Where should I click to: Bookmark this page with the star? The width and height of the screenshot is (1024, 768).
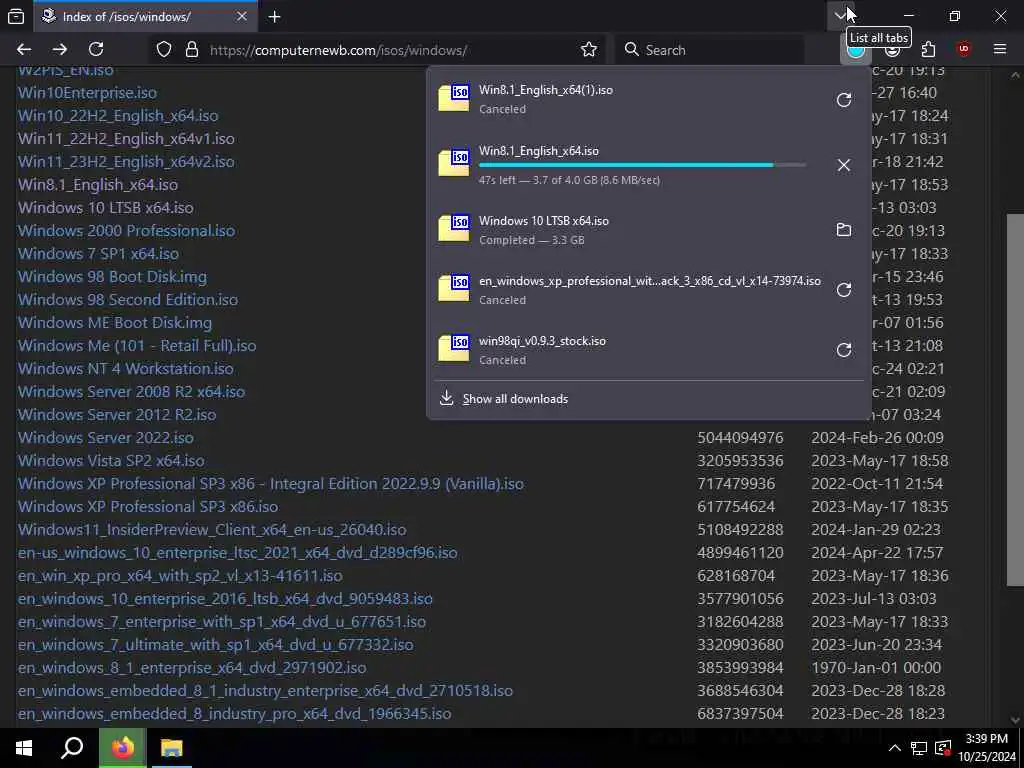pyautogui.click(x=588, y=50)
